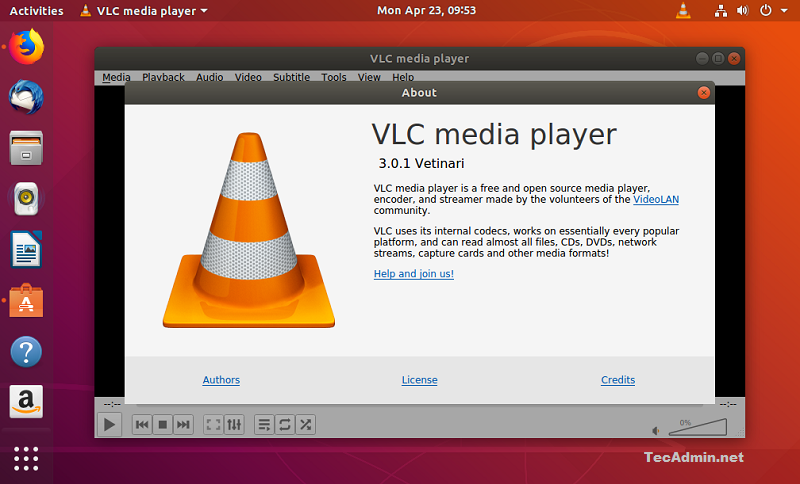Open the Authors link

tap(221, 380)
